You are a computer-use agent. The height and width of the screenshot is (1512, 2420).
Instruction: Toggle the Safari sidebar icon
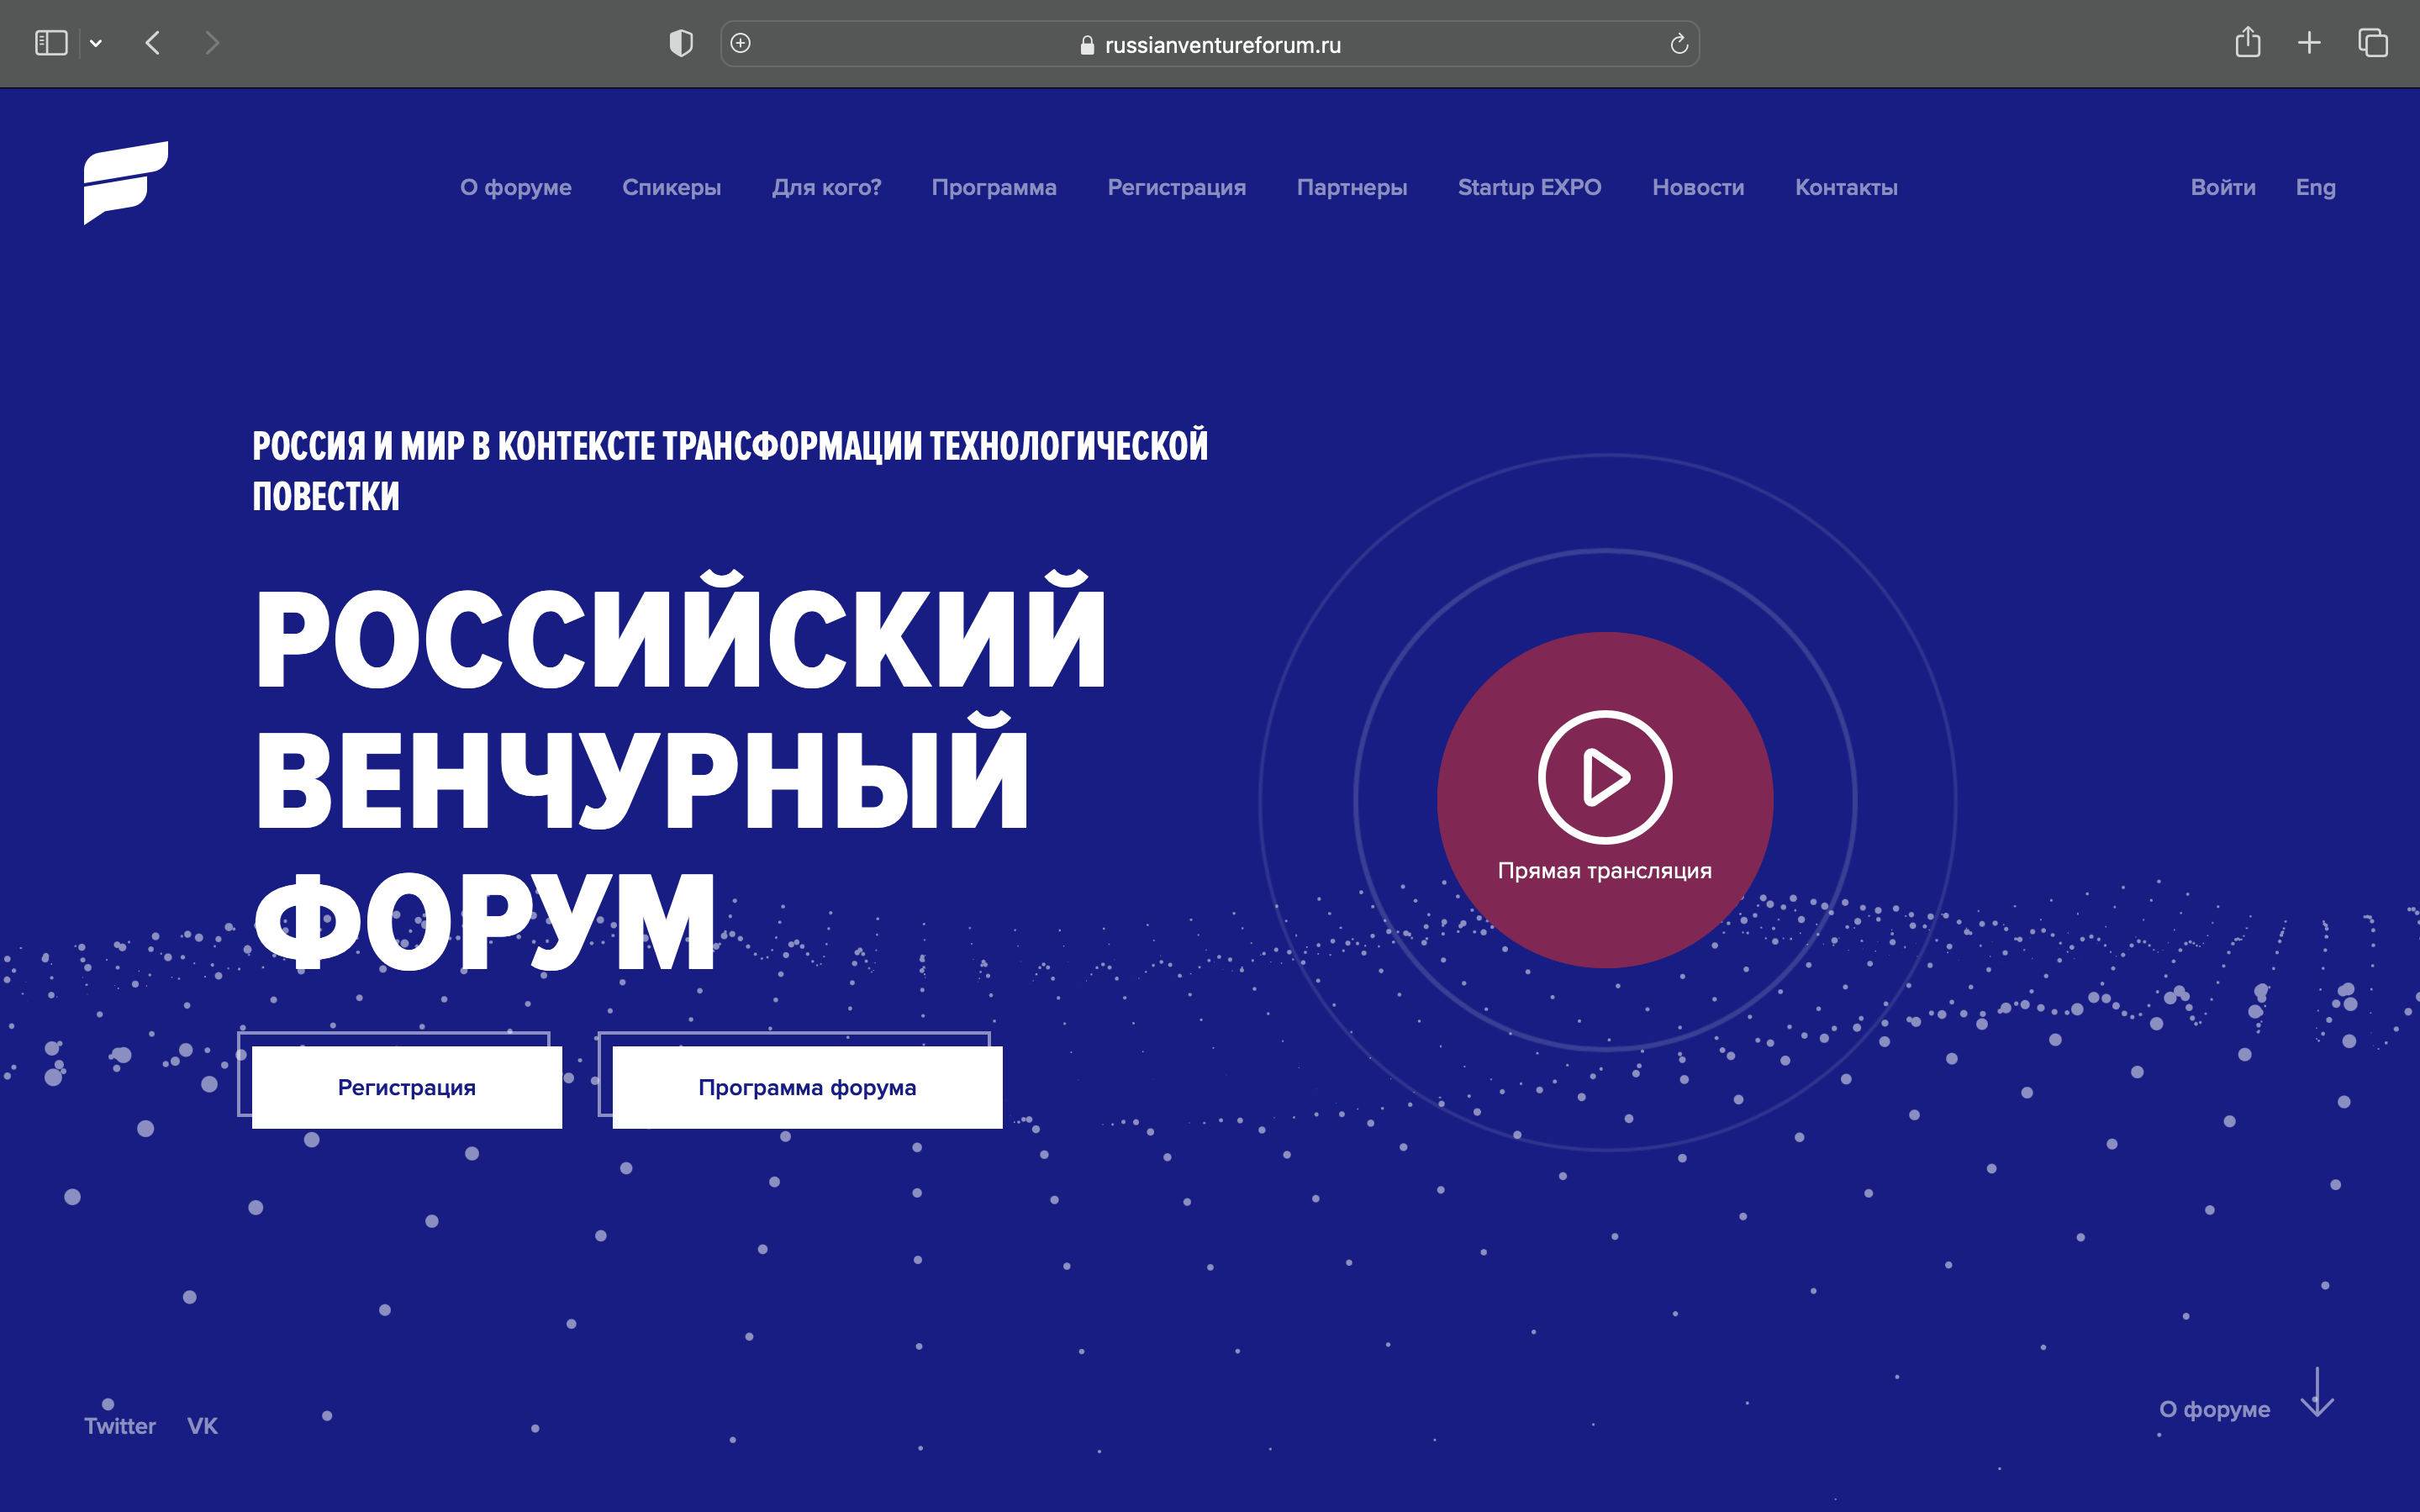point(51,43)
